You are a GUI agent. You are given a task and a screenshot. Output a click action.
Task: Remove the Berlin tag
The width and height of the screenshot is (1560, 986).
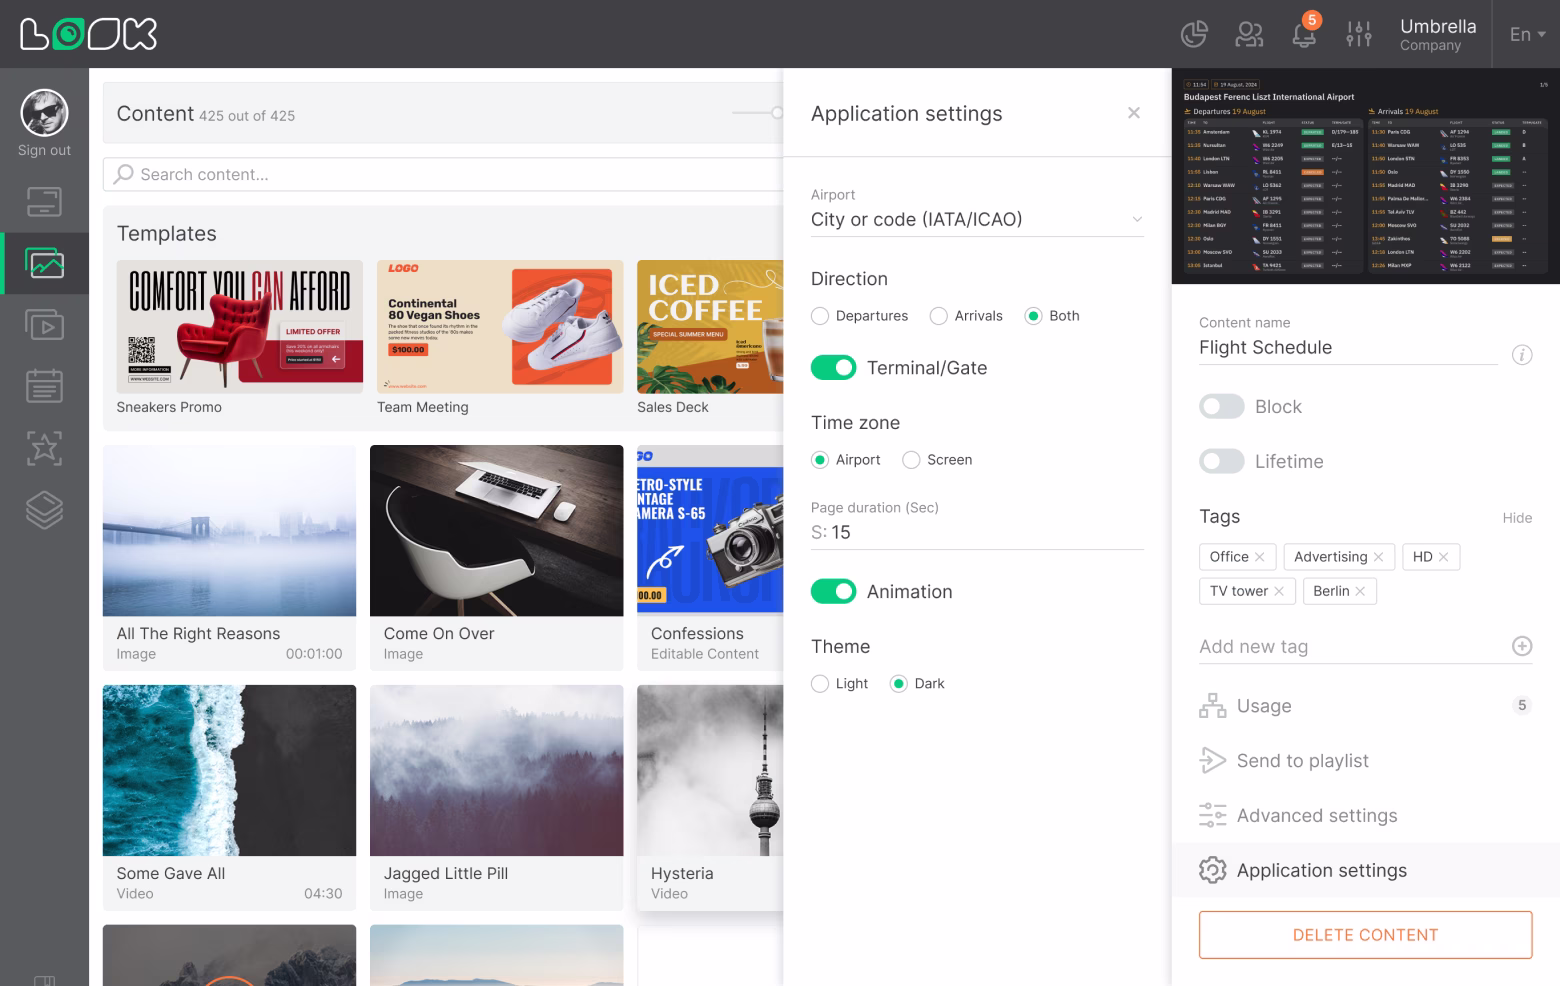pos(1360,591)
